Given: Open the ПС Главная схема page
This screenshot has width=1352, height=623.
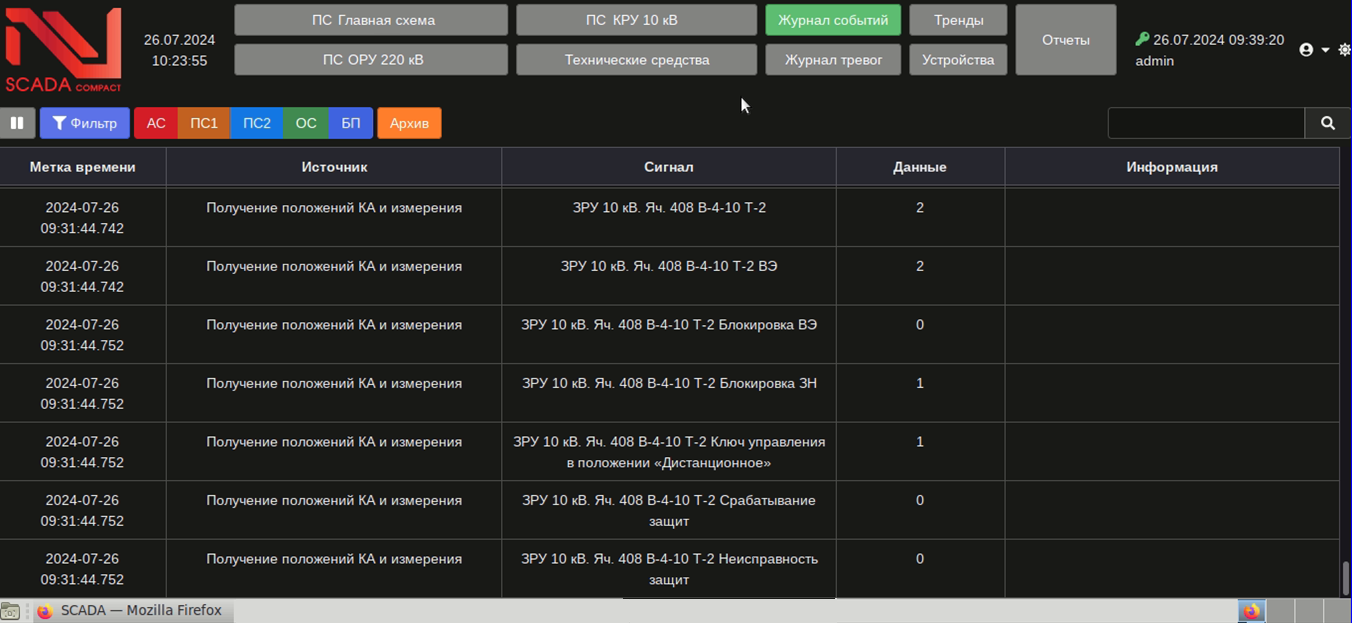Looking at the screenshot, I should [x=371, y=20].
